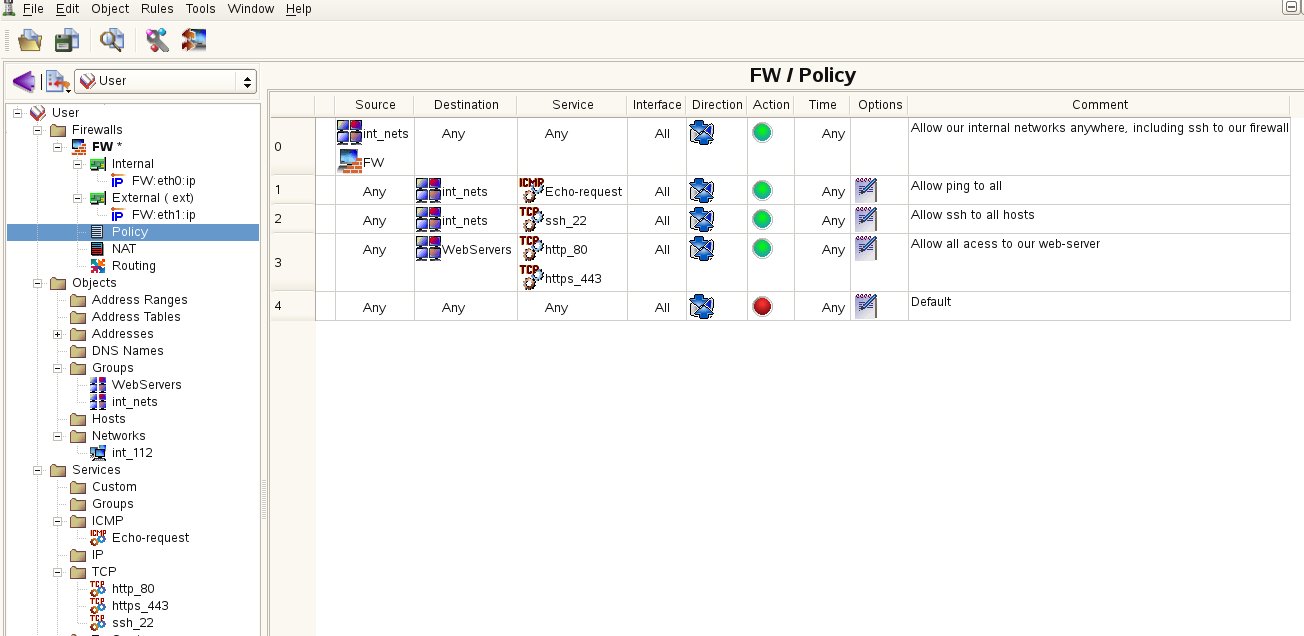1304x636 pixels.
Task: Open the Window menu
Action: (251, 8)
